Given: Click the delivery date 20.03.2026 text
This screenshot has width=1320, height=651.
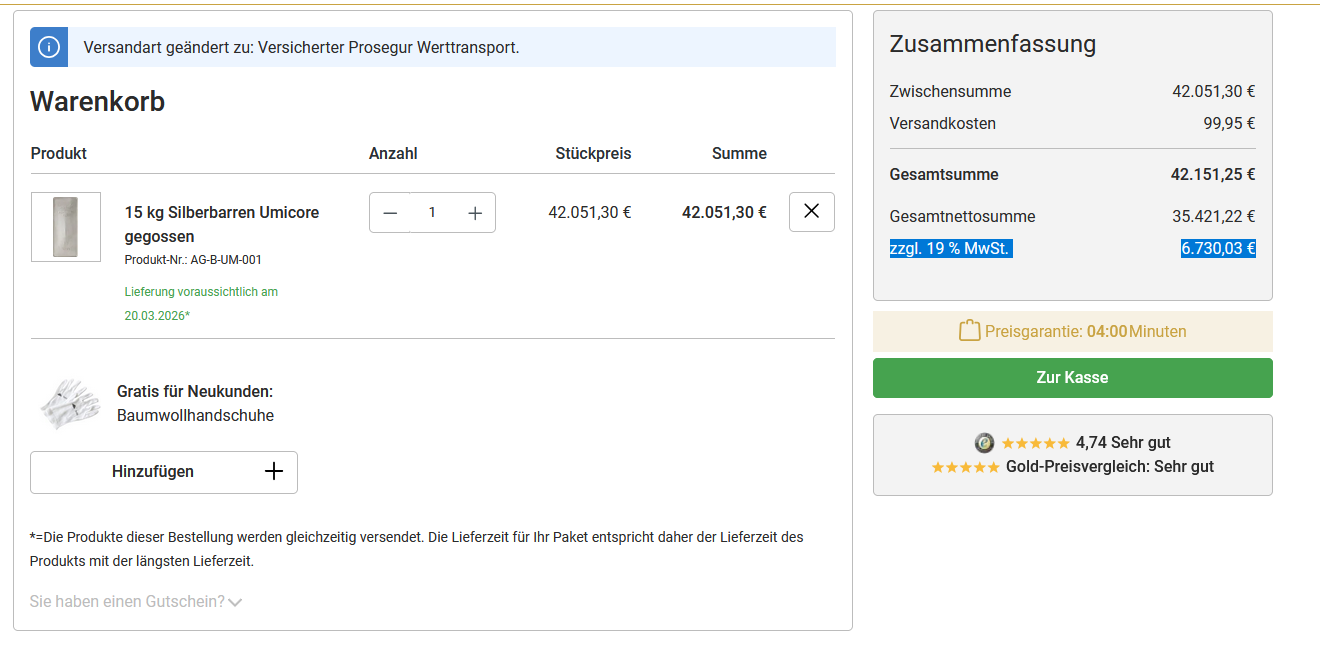Looking at the screenshot, I should 157,316.
